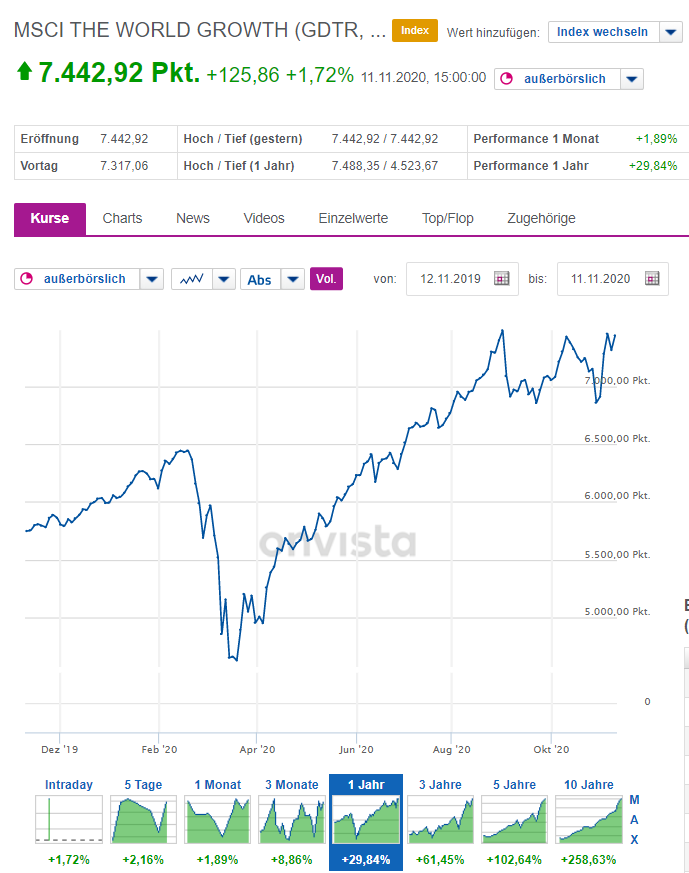
Task: Toggle the Vol. volume button
Action: click(326, 279)
